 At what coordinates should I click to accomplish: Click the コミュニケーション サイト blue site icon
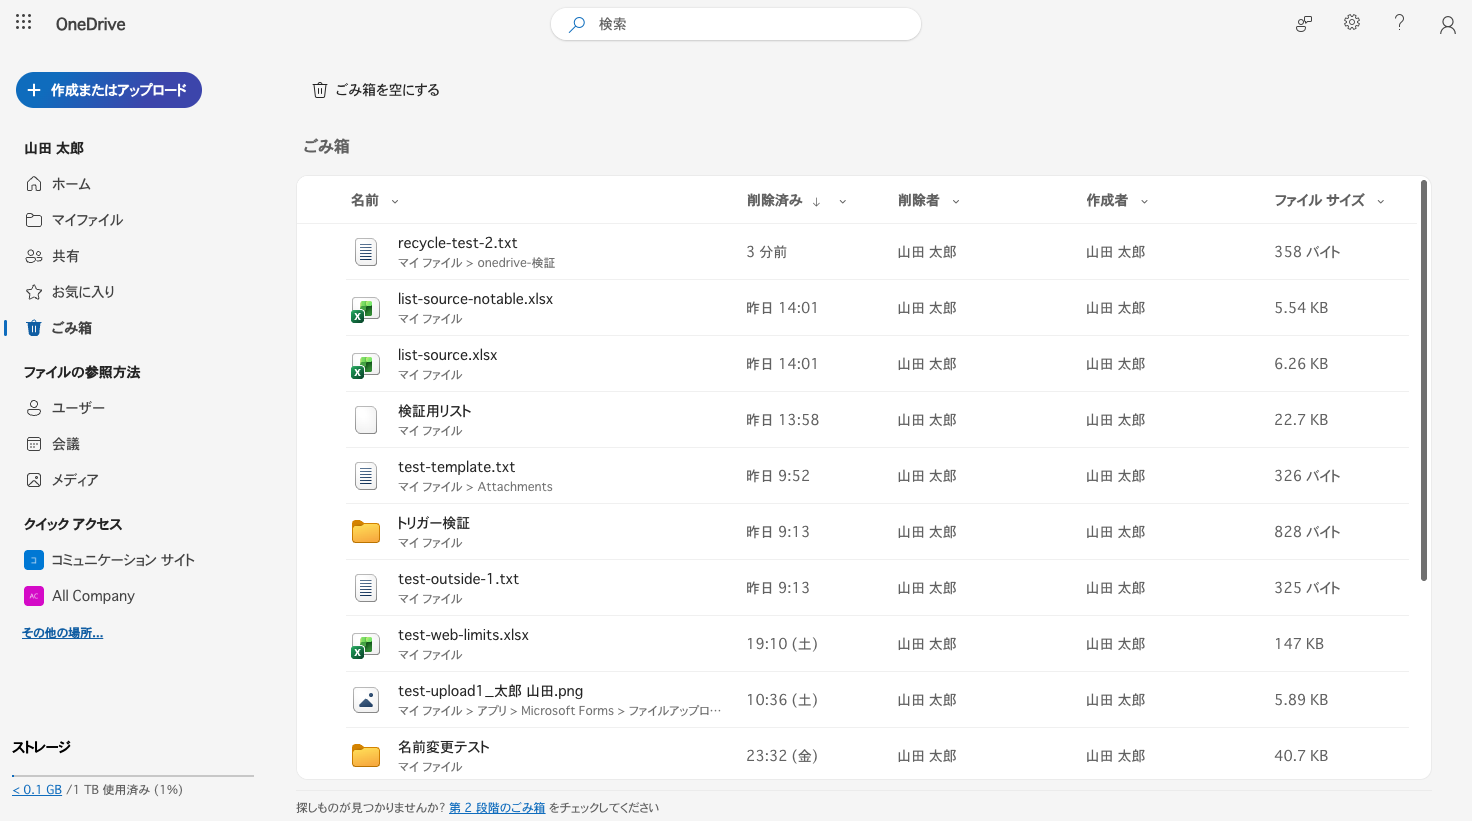pyautogui.click(x=34, y=560)
